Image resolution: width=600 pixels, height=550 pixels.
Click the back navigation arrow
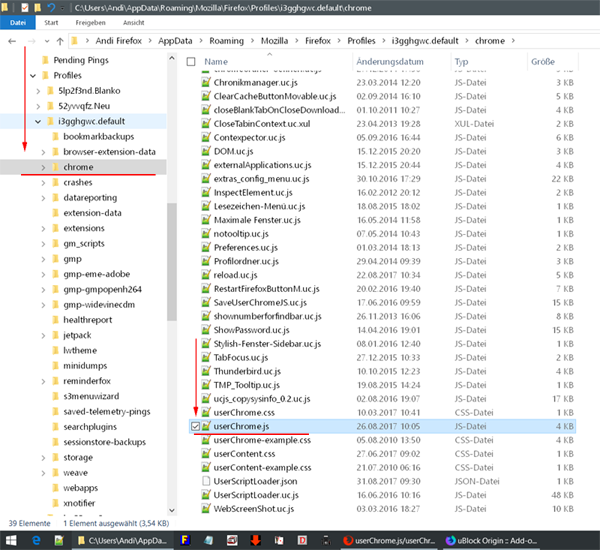click(x=11, y=41)
